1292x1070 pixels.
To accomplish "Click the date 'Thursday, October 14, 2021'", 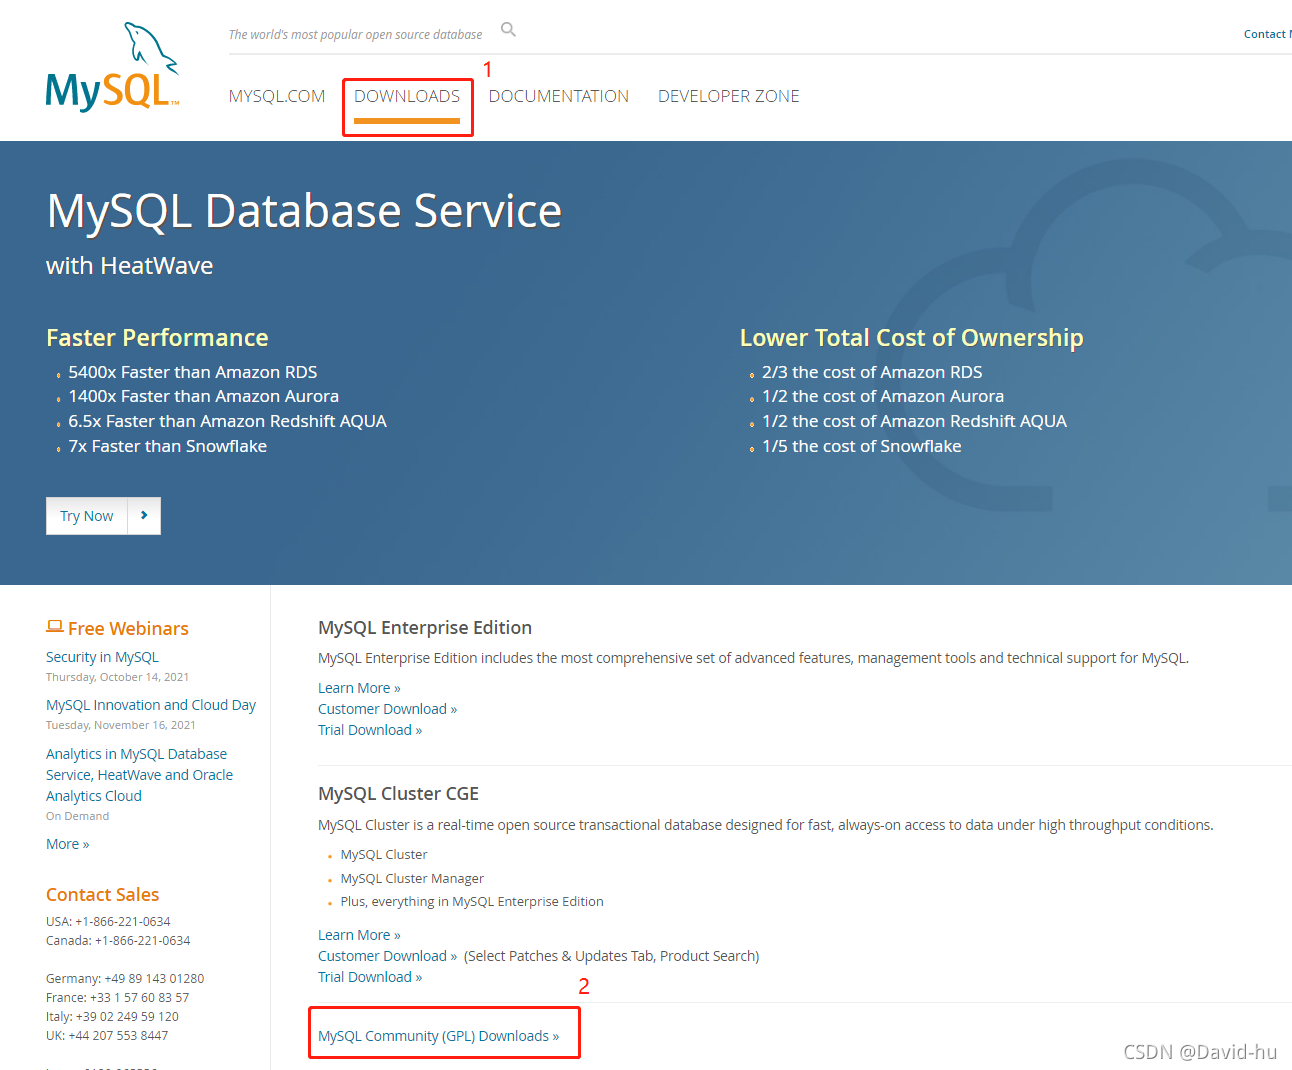I will pos(117,677).
